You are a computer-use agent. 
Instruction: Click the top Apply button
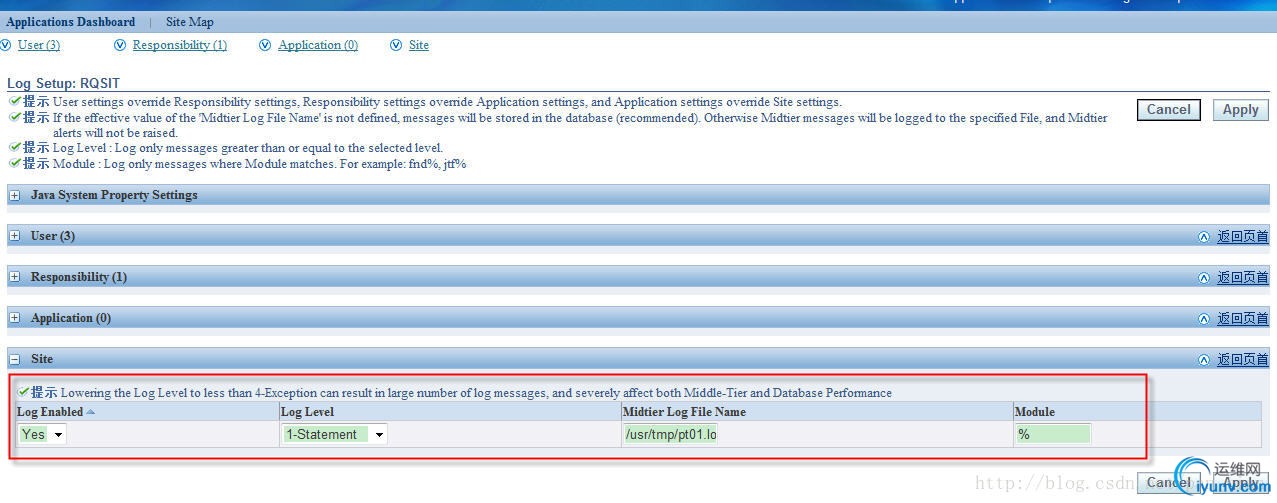tap(1241, 110)
